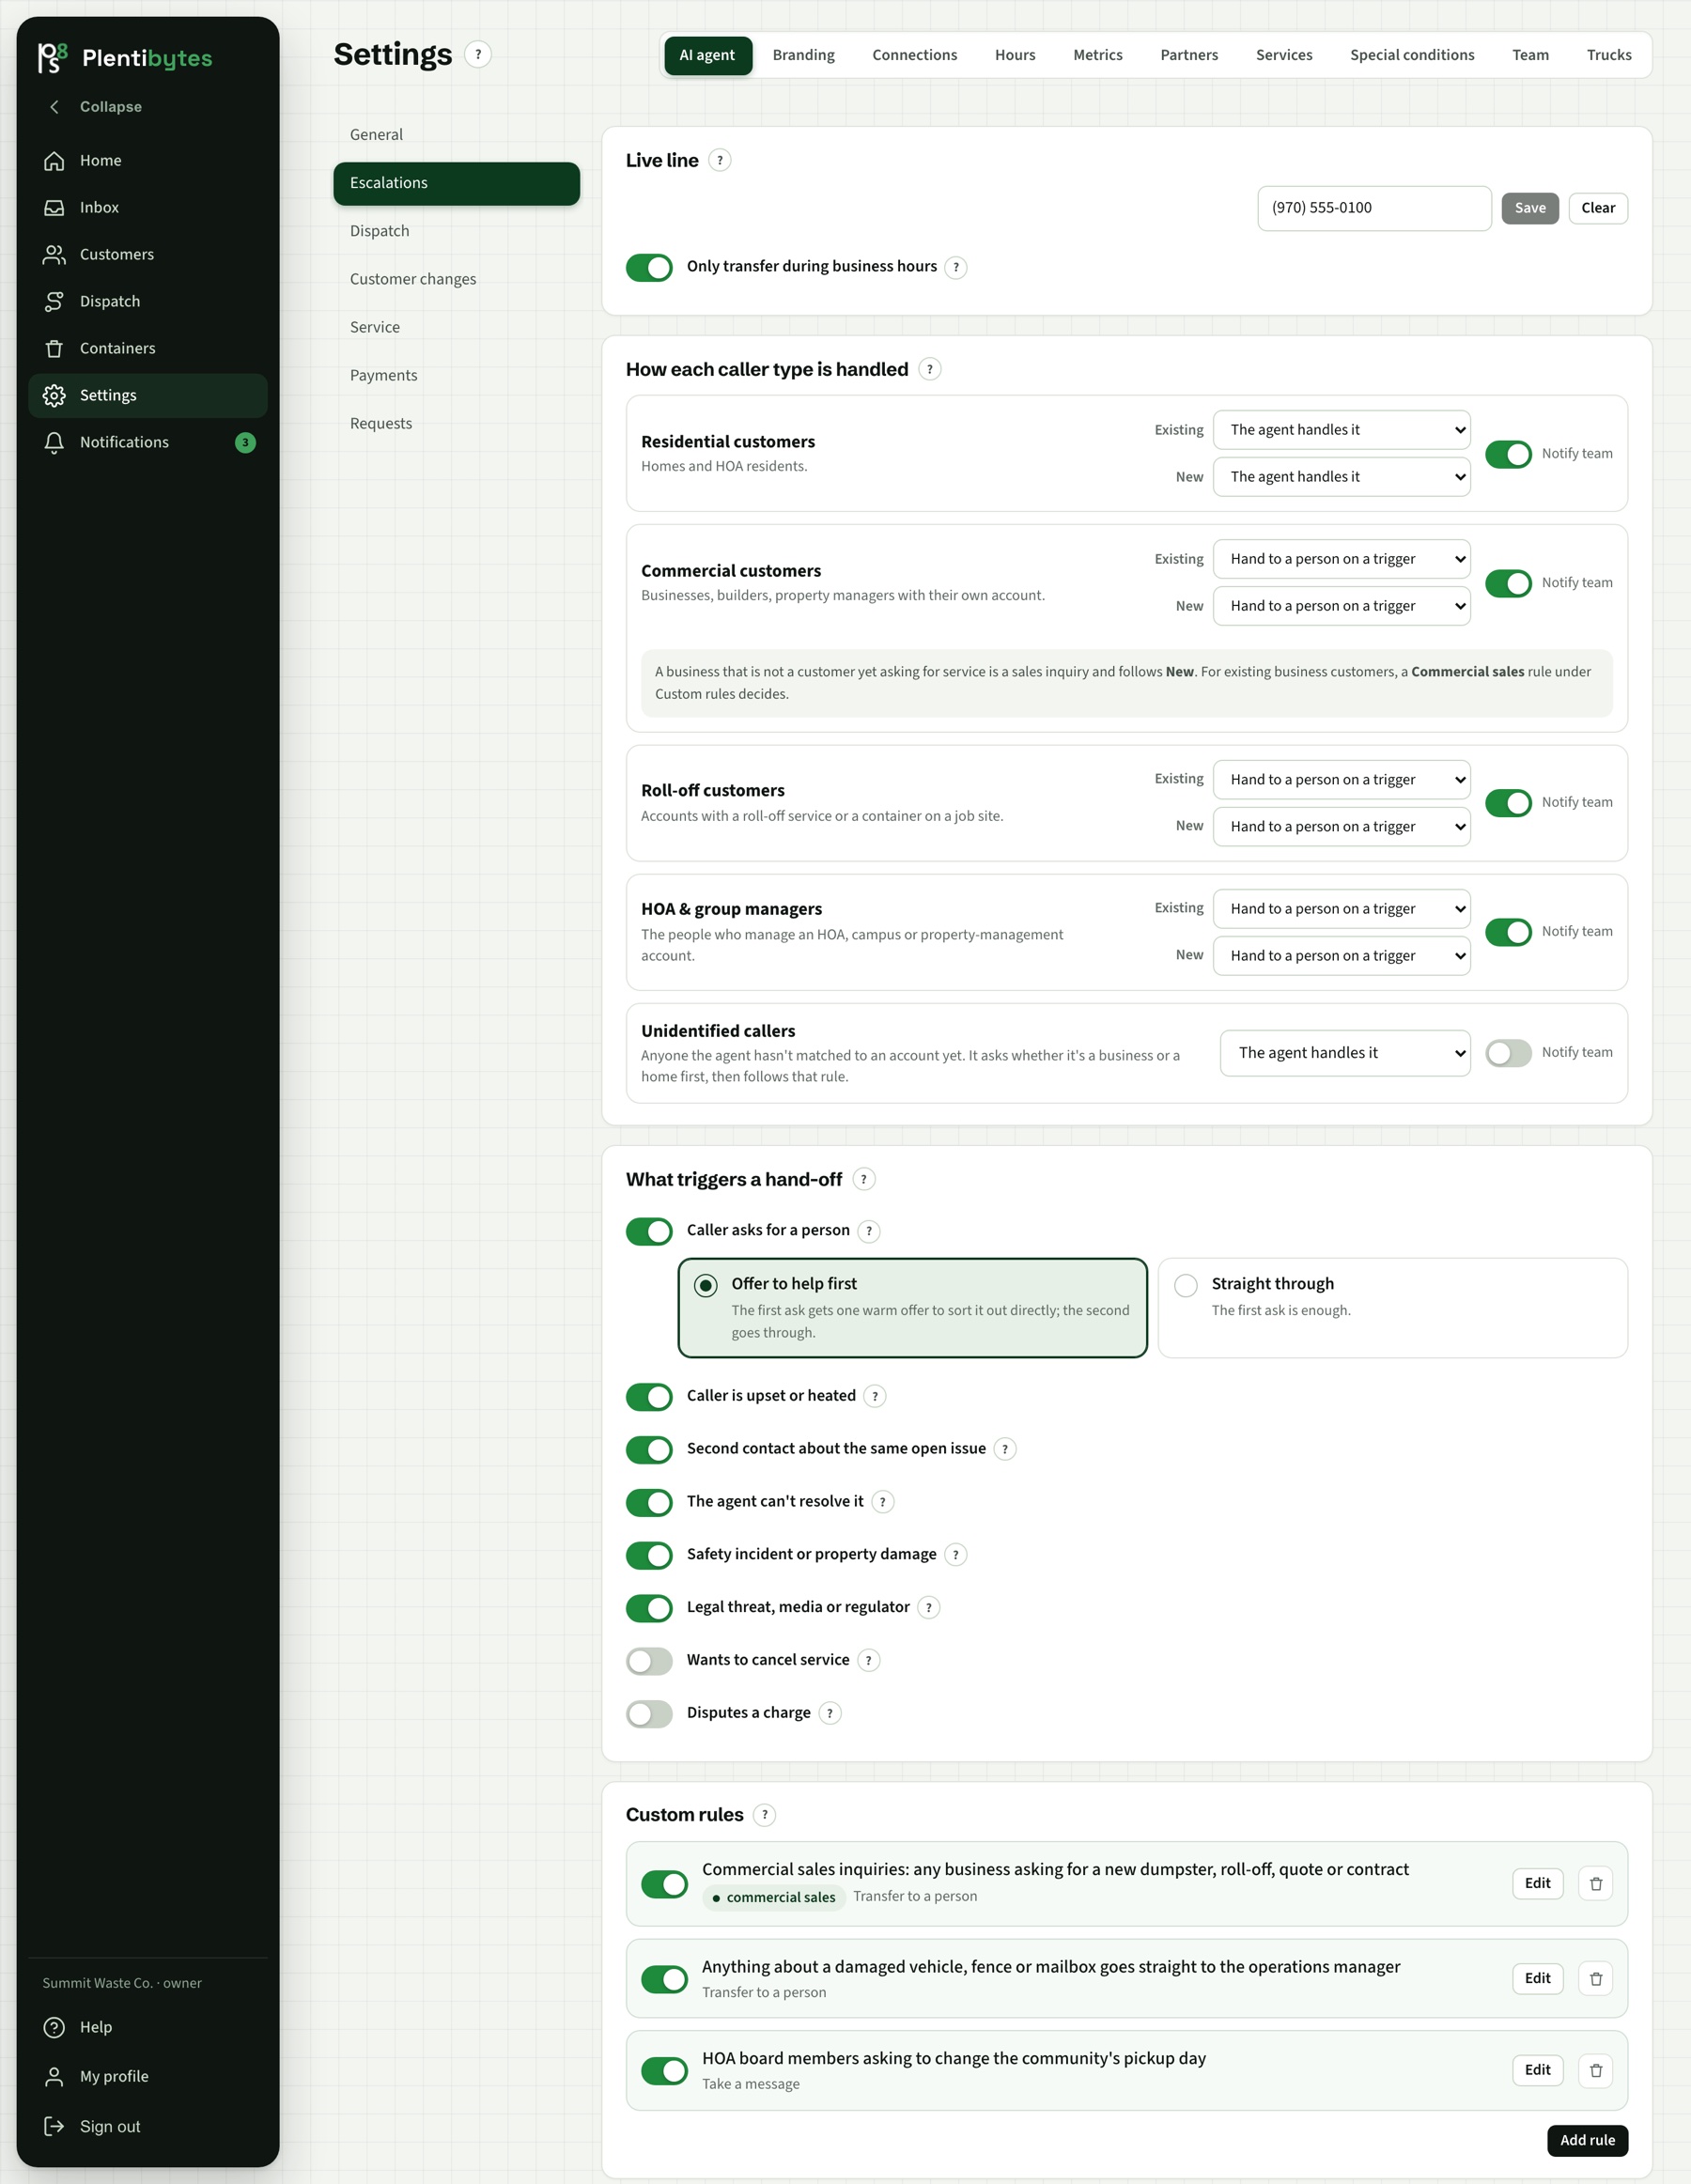
Task: Select Straight through radio option
Action: 1186,1286
